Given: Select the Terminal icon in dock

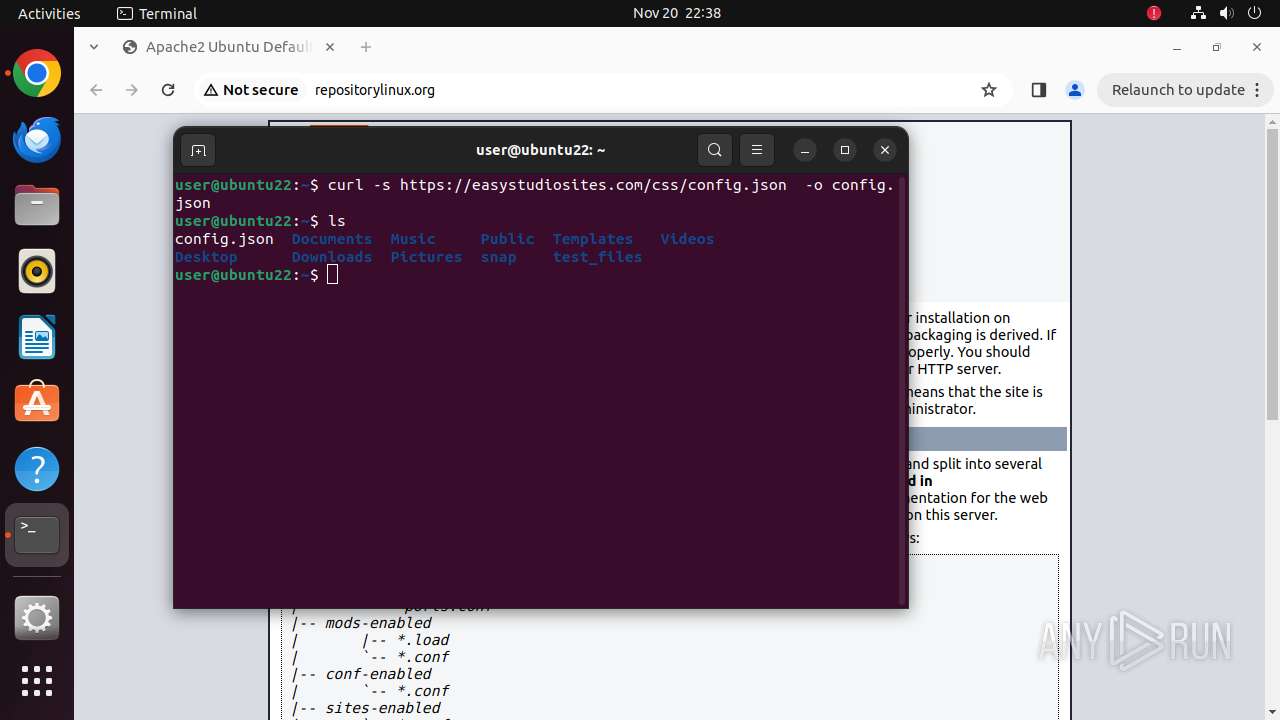Looking at the screenshot, I should [37, 535].
